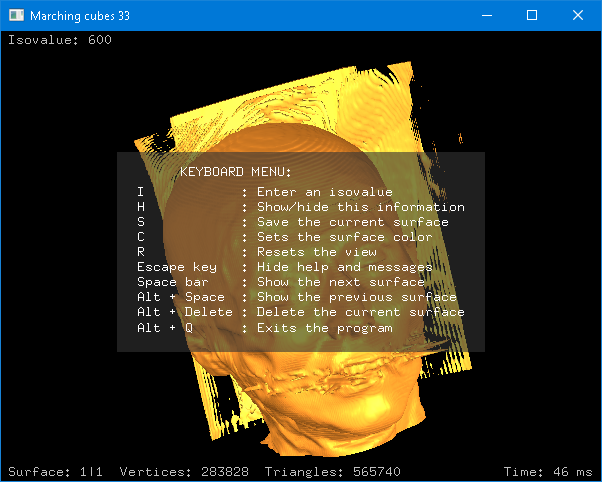Click the "Show/hide this information" help entry
Image resolution: width=602 pixels, height=482 pixels.
(360, 207)
